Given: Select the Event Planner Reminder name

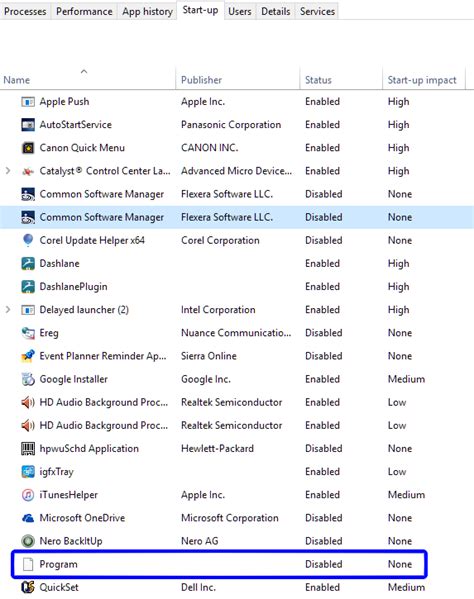Looking at the screenshot, I should [x=103, y=356].
